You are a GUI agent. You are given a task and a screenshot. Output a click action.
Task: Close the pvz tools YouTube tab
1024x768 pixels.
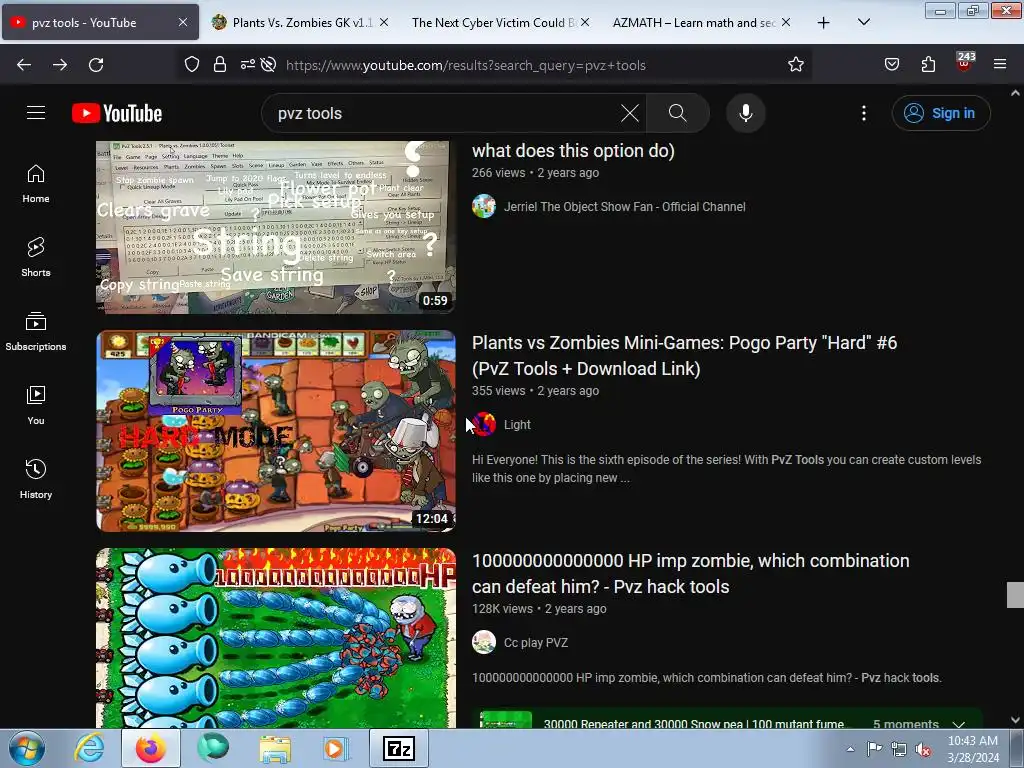click(183, 22)
